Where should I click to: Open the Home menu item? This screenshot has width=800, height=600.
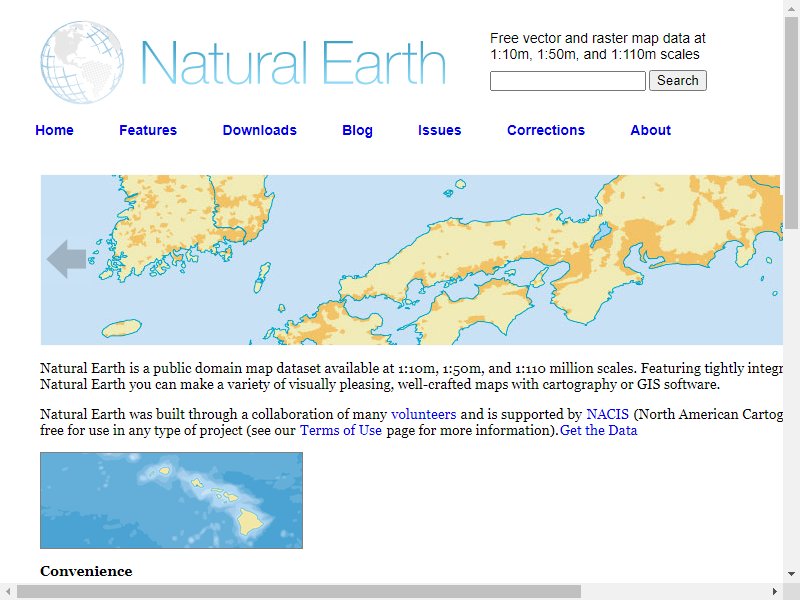tap(55, 130)
